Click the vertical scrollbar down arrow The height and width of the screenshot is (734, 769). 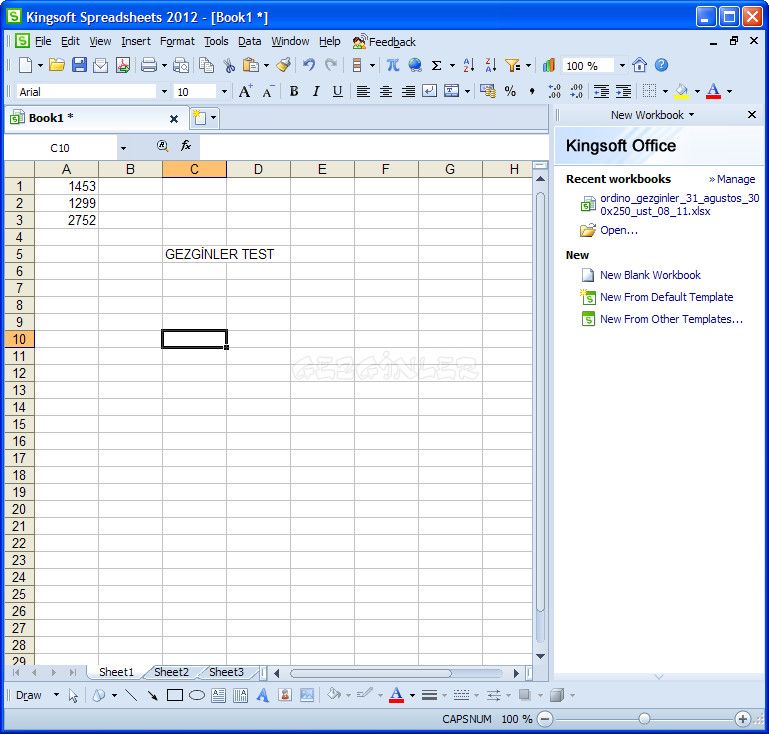[x=540, y=656]
